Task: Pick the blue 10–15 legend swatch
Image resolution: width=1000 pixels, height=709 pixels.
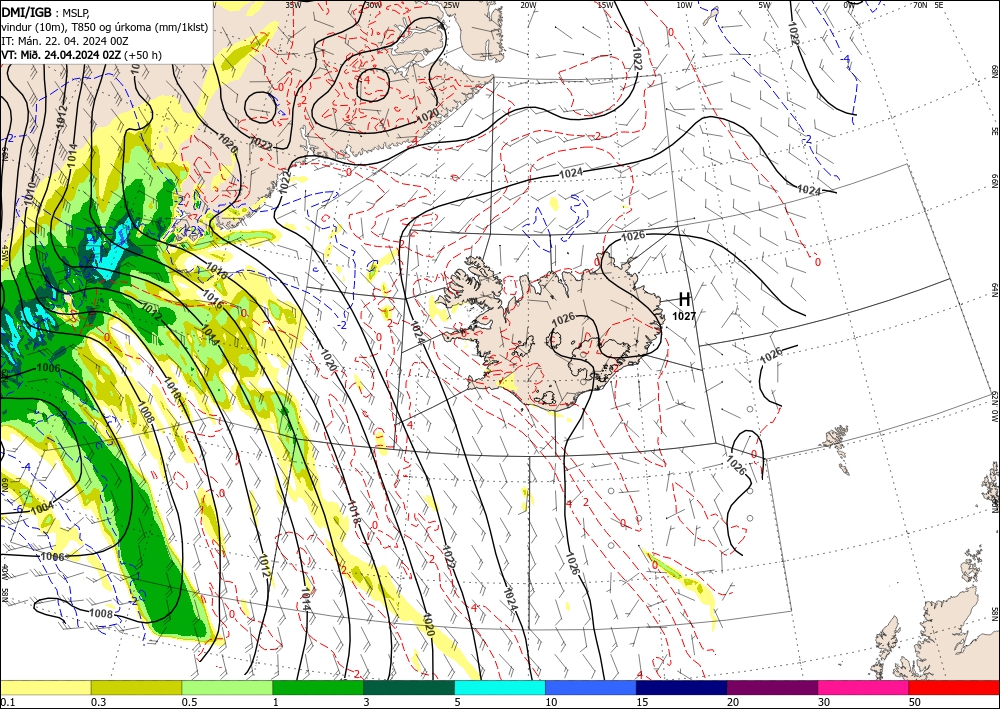Action: click(x=591, y=687)
